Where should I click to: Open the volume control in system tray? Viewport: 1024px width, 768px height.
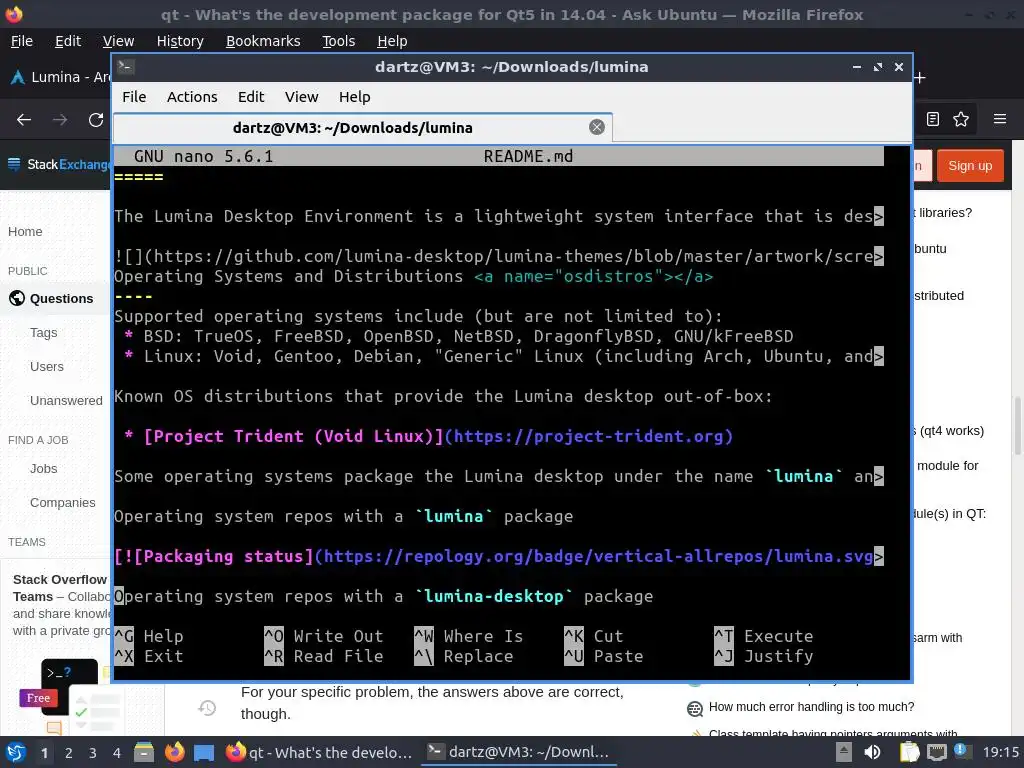(872, 752)
